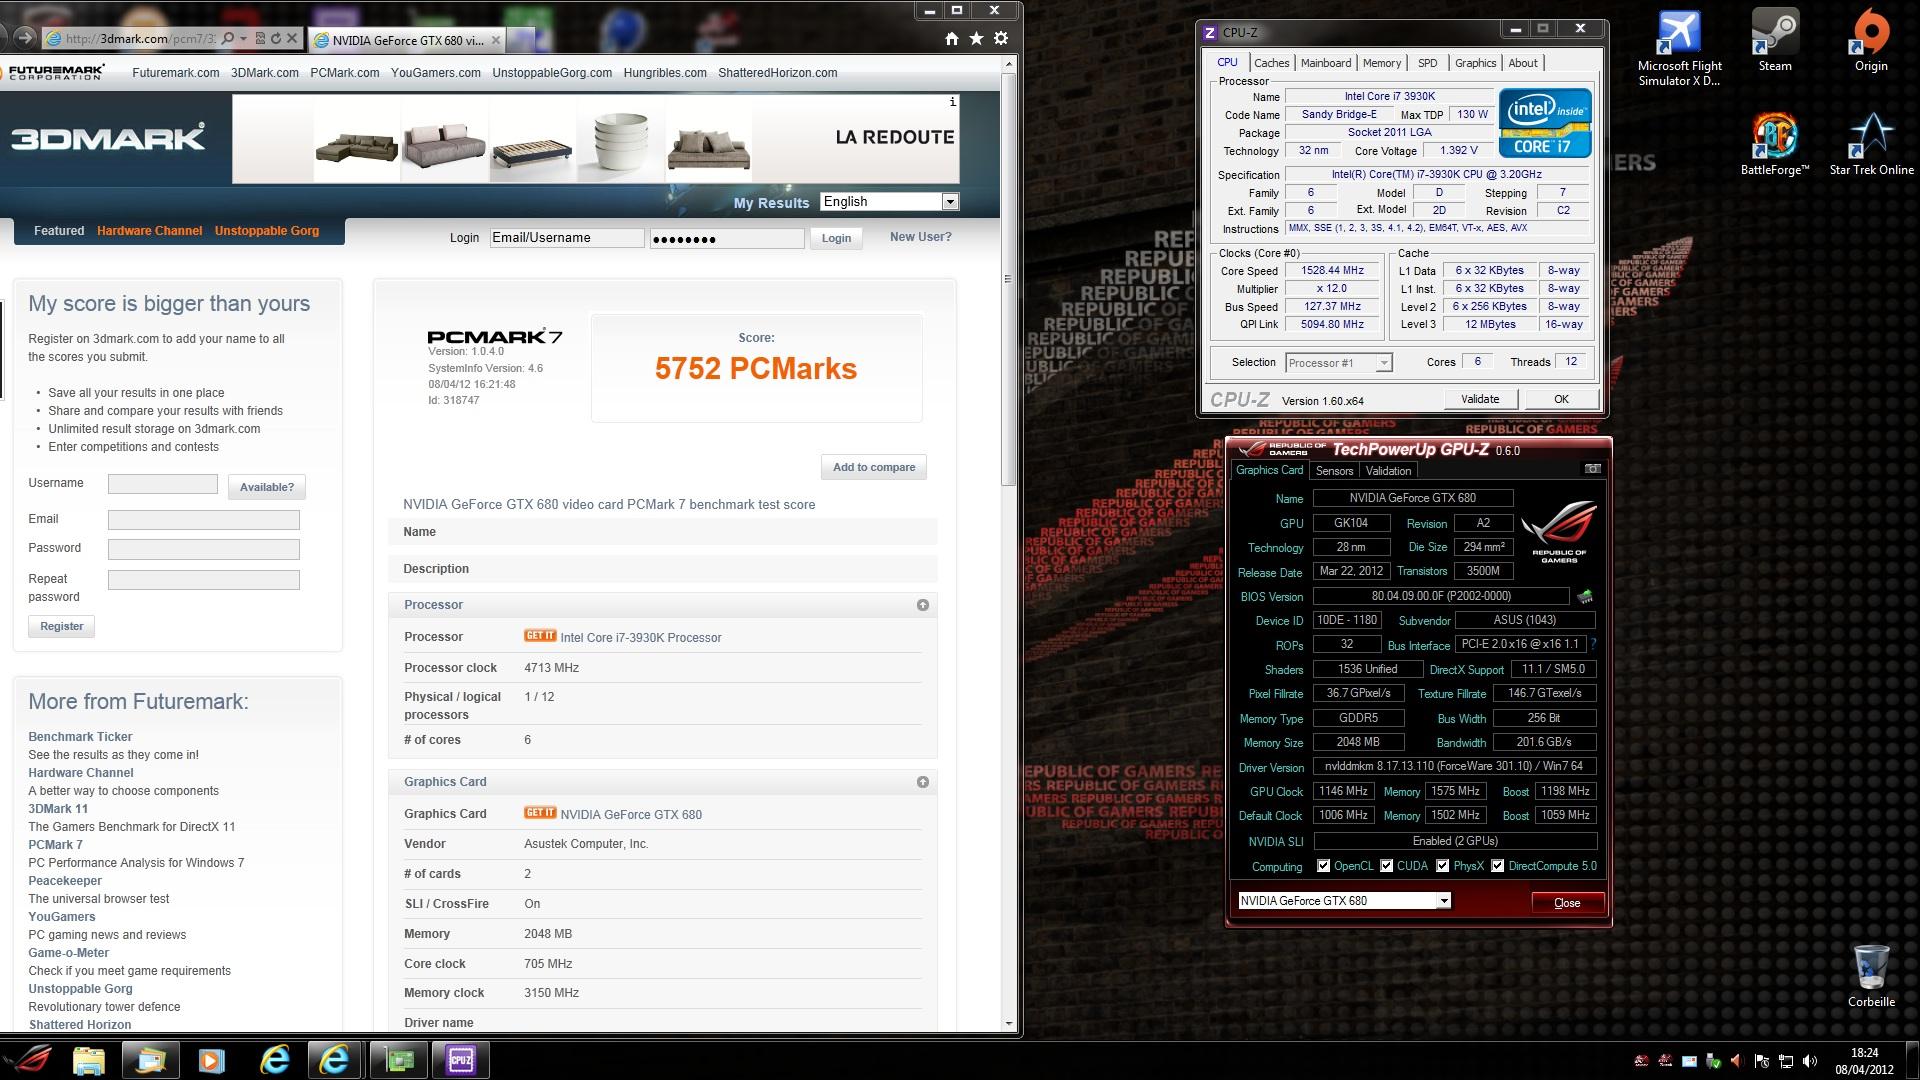Open Windows Explorer from taskbar
This screenshot has width=1920, height=1080.
tap(89, 1060)
